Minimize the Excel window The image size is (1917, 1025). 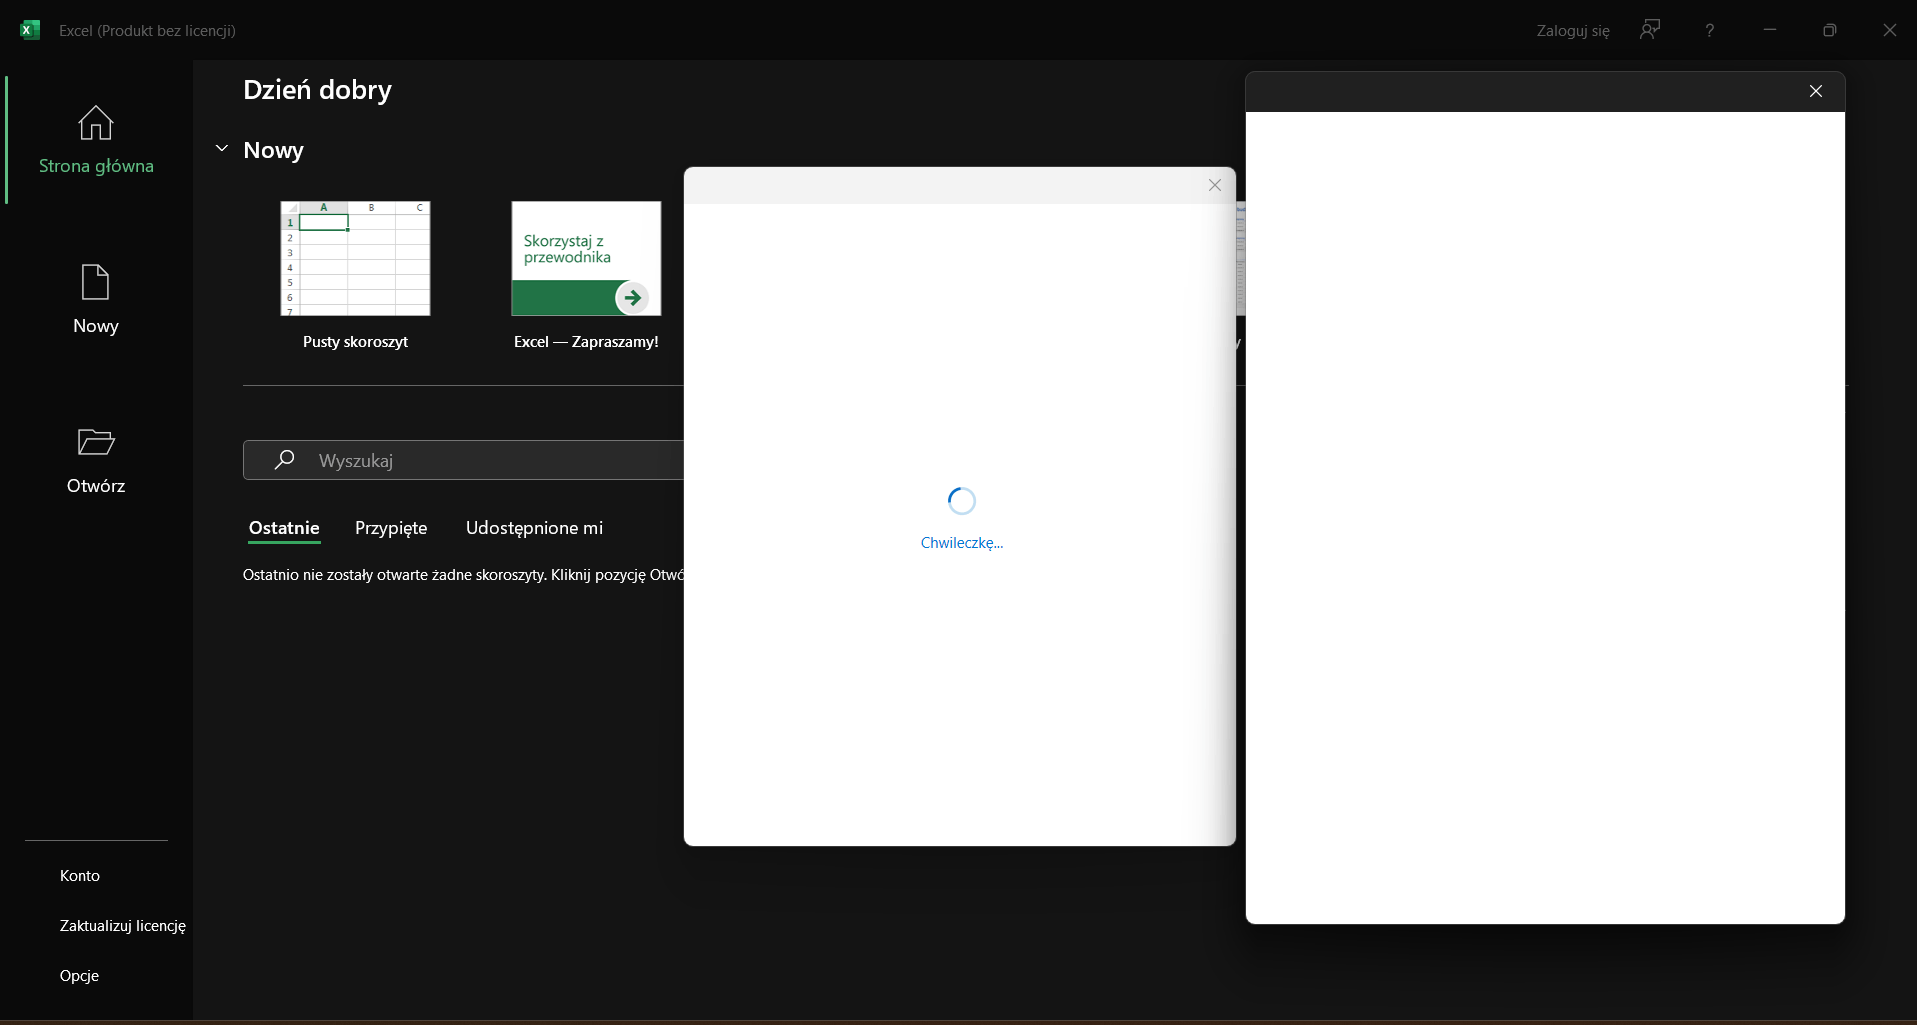tap(1770, 30)
